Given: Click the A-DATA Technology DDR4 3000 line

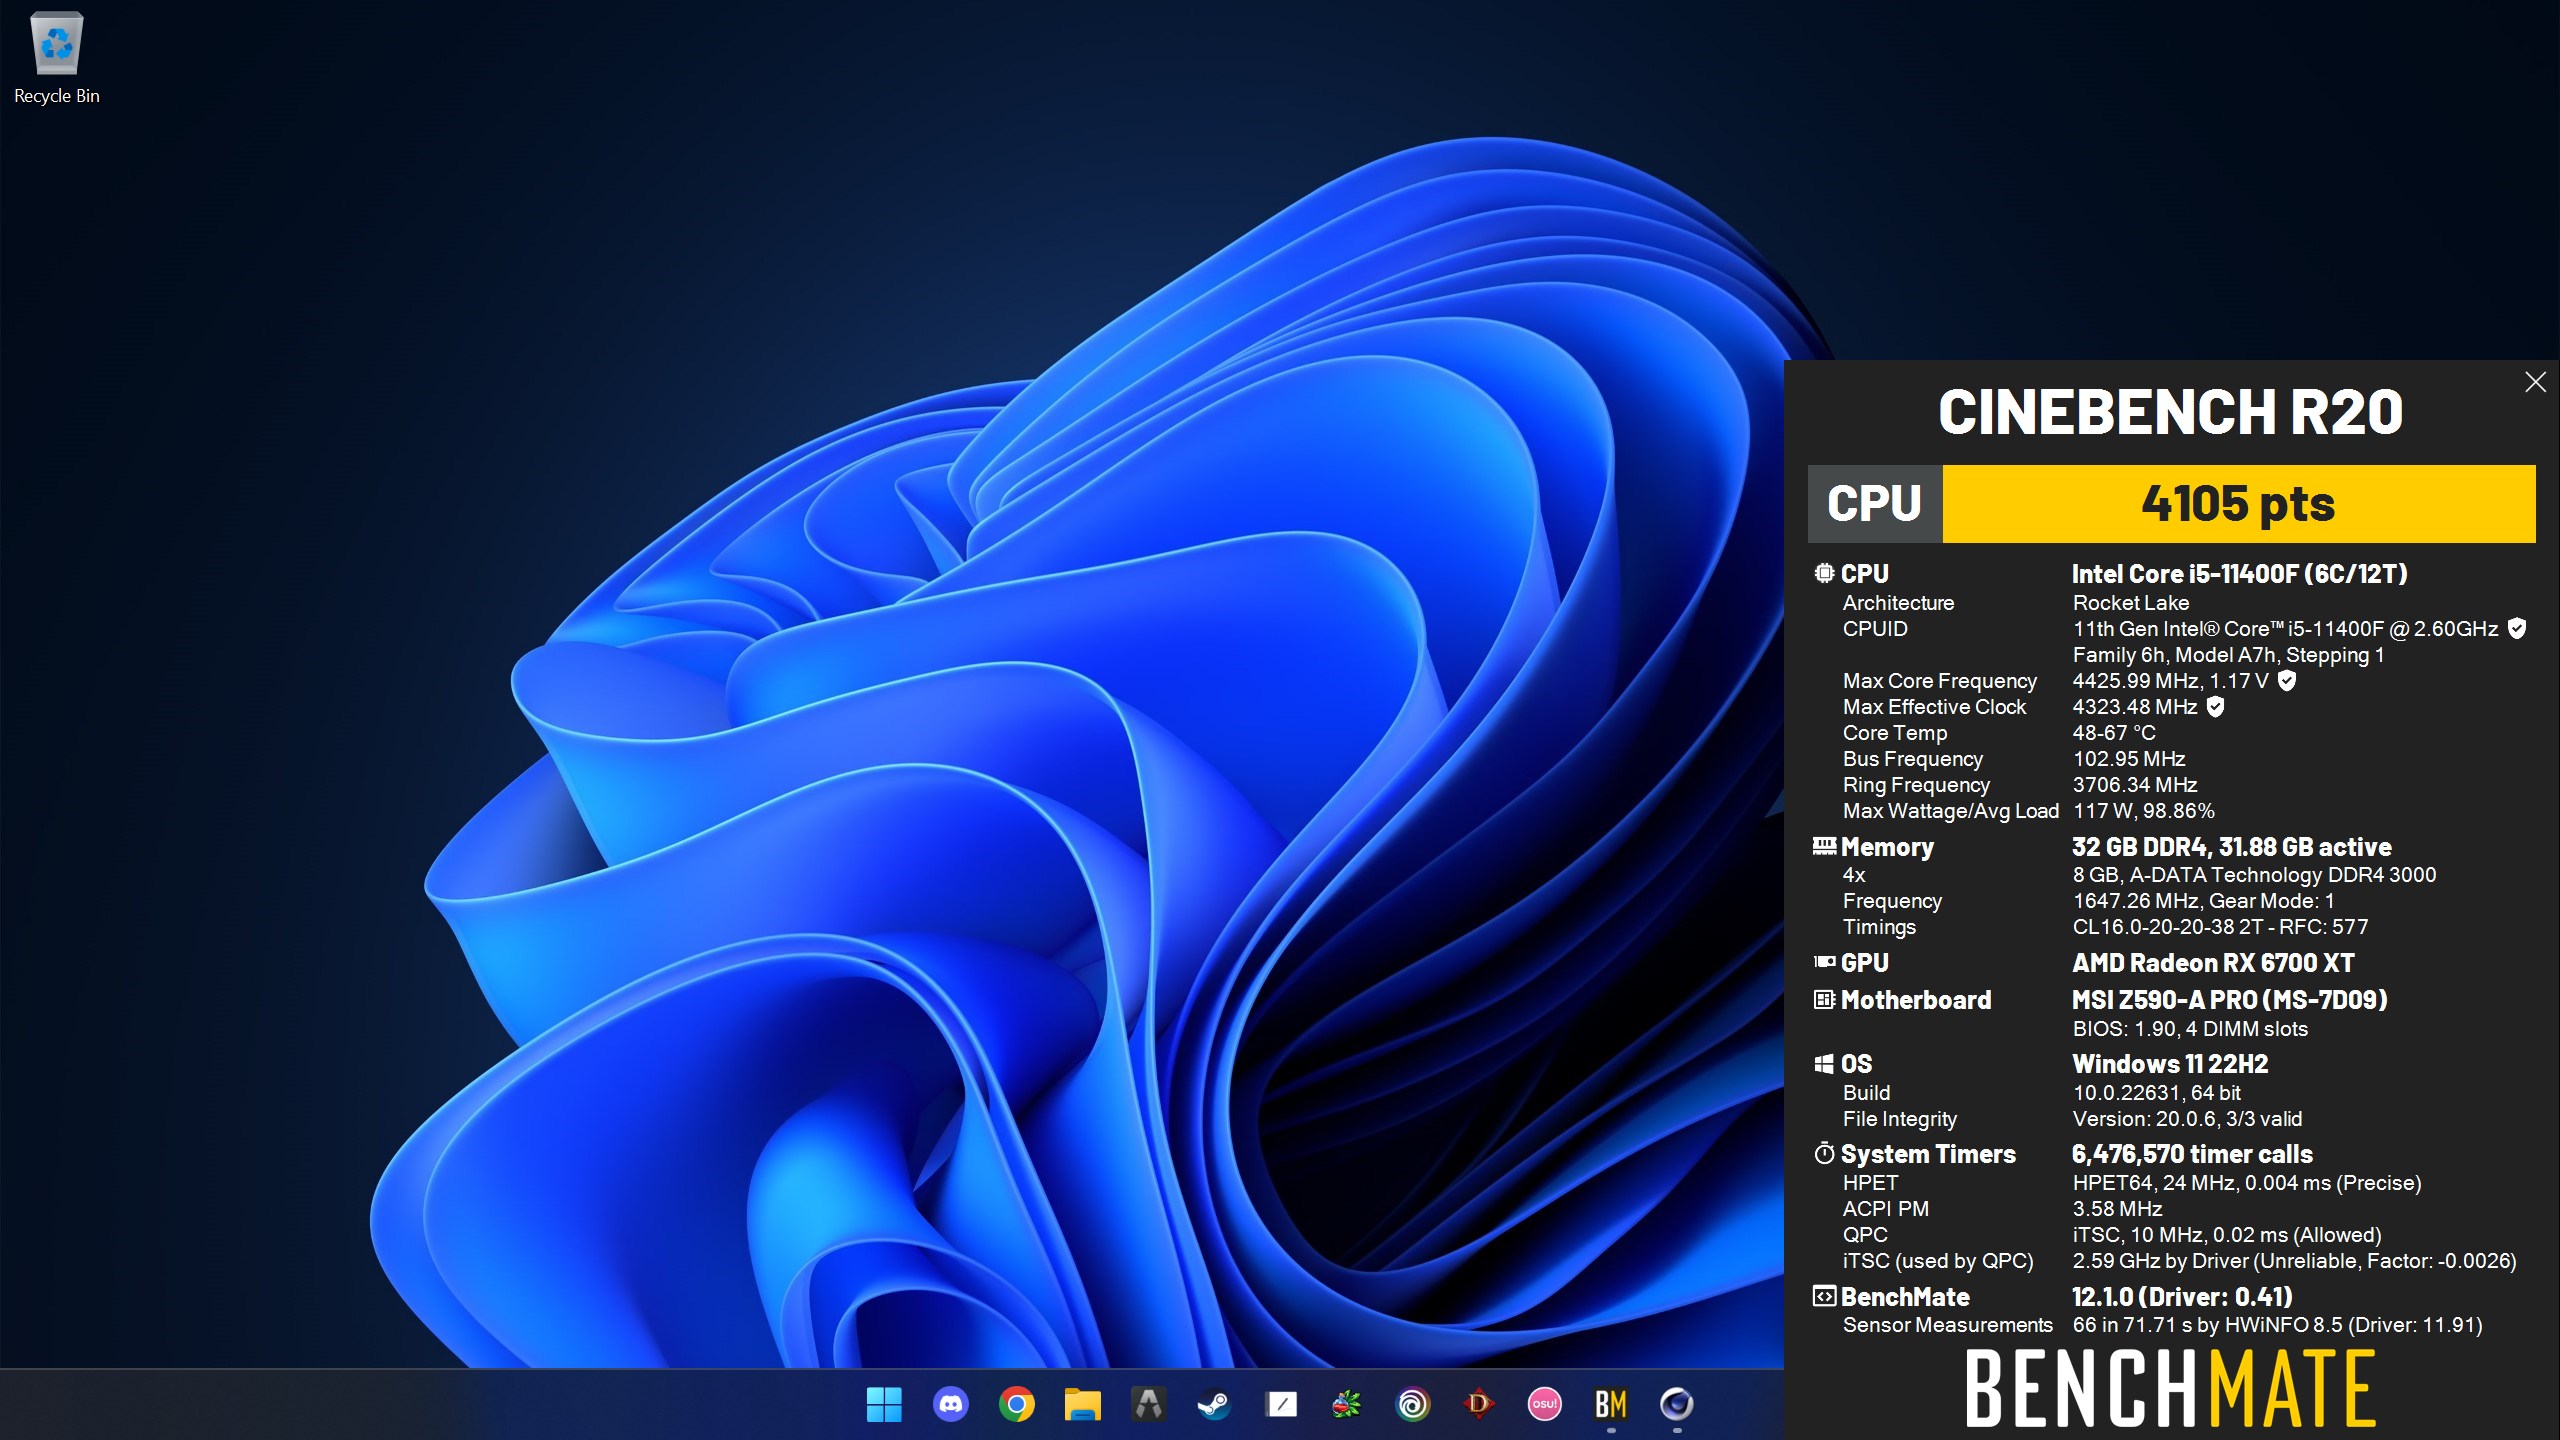Looking at the screenshot, I should click(2254, 875).
